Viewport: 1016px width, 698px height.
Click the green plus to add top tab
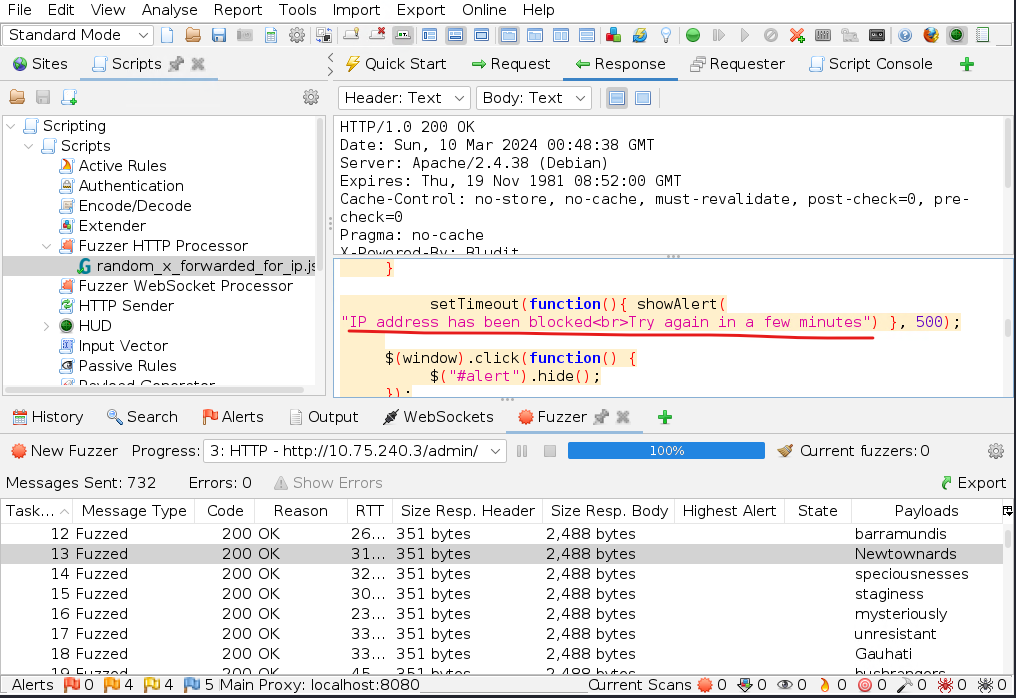[966, 64]
